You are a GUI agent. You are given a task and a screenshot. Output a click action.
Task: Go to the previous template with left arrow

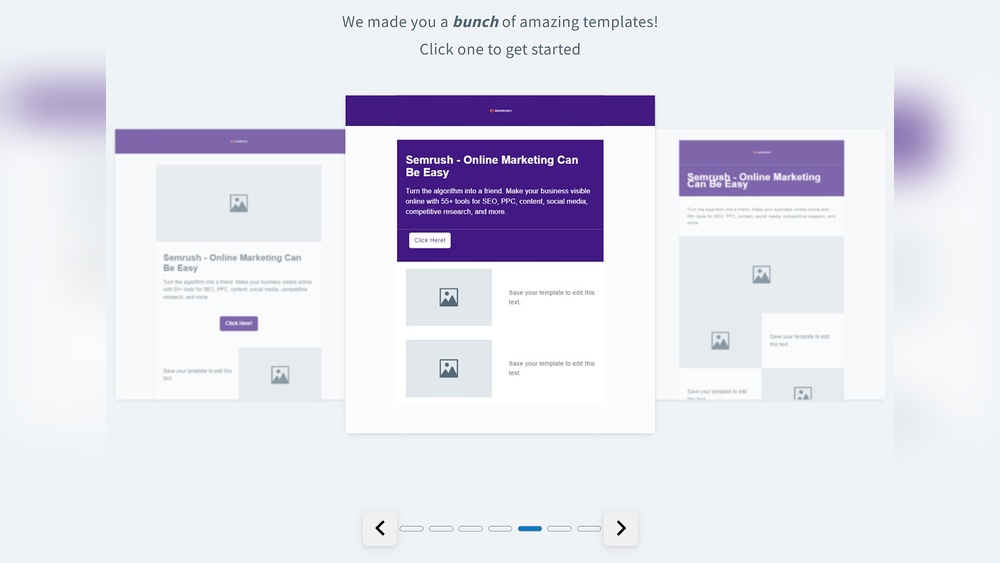coord(380,528)
